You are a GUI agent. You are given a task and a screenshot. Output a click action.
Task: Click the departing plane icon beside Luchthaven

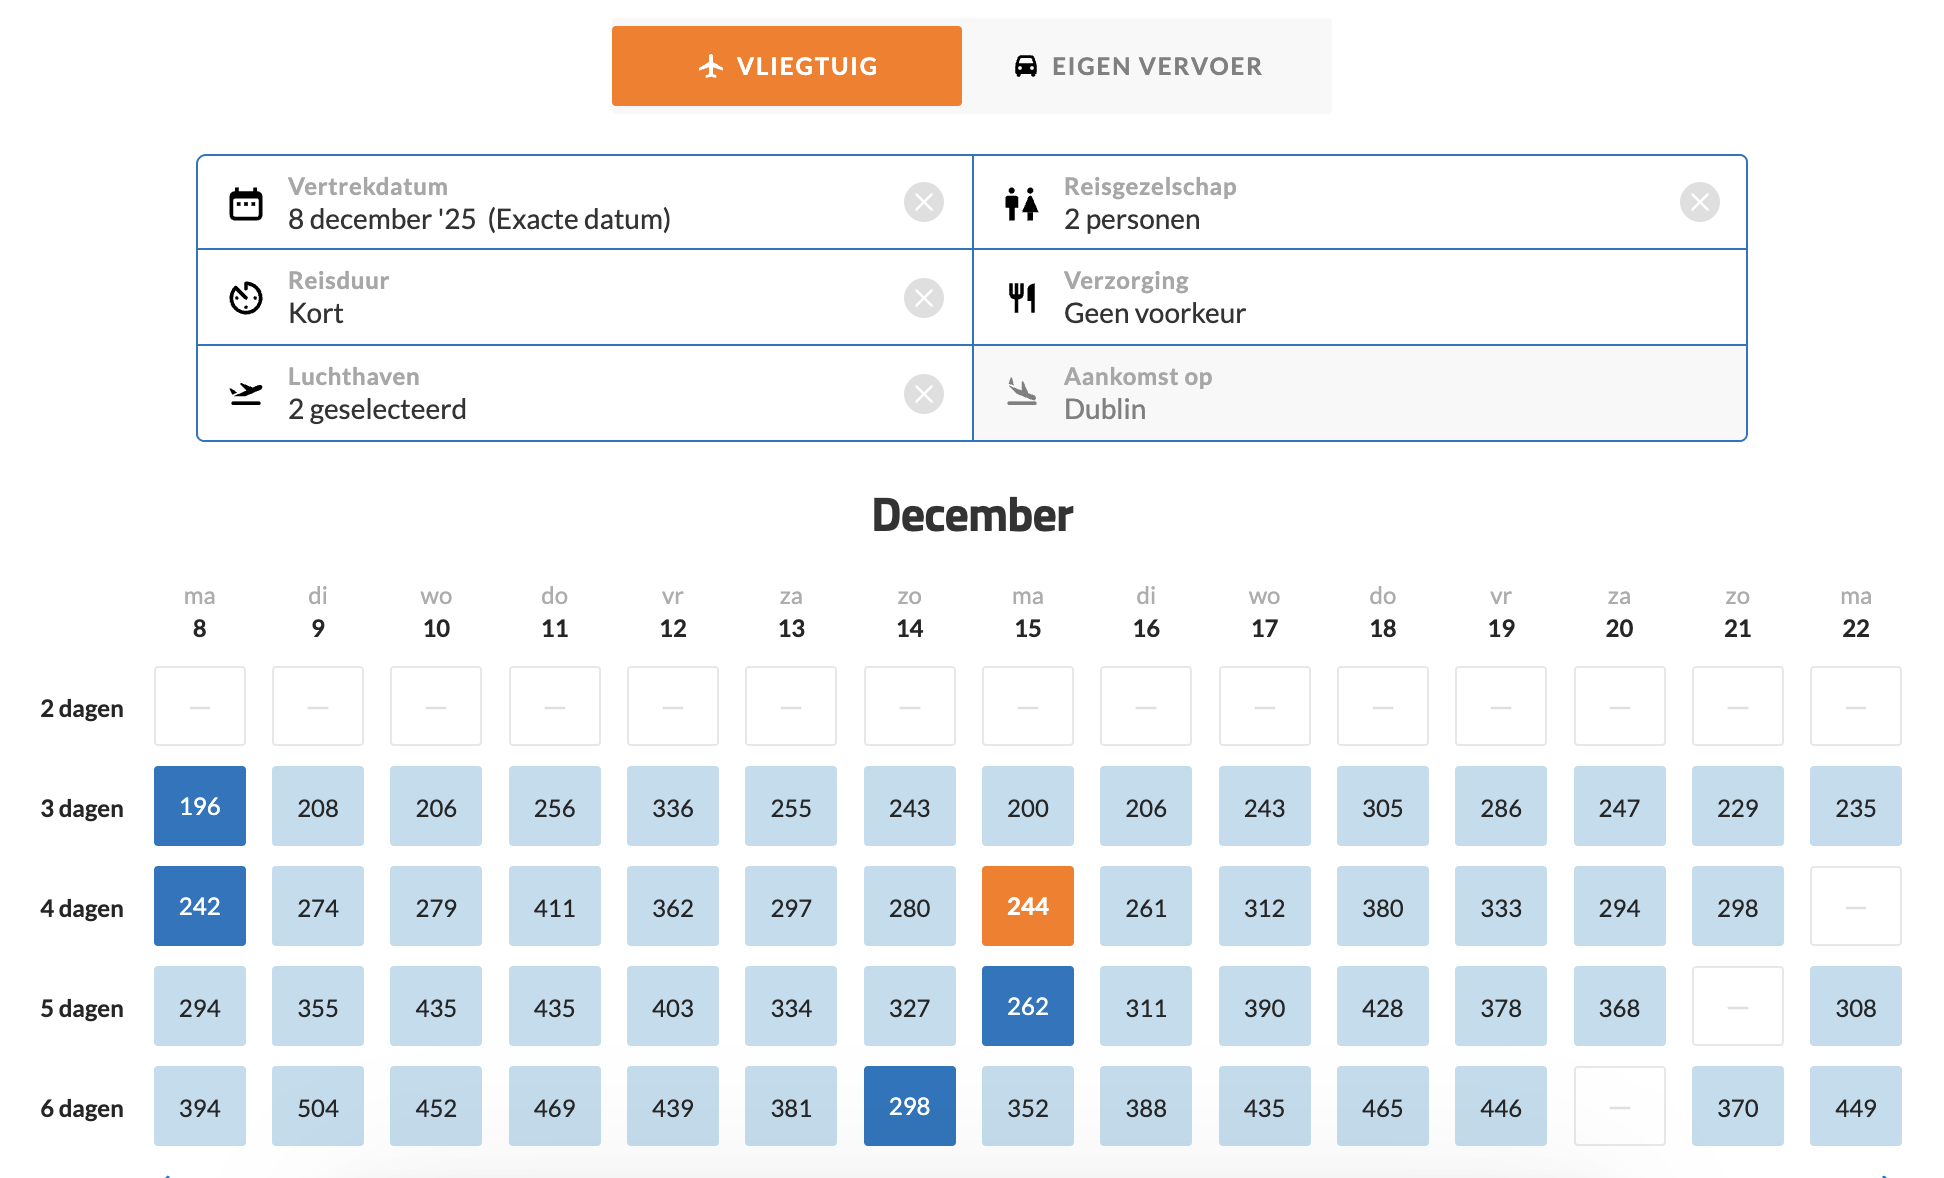pyautogui.click(x=246, y=394)
